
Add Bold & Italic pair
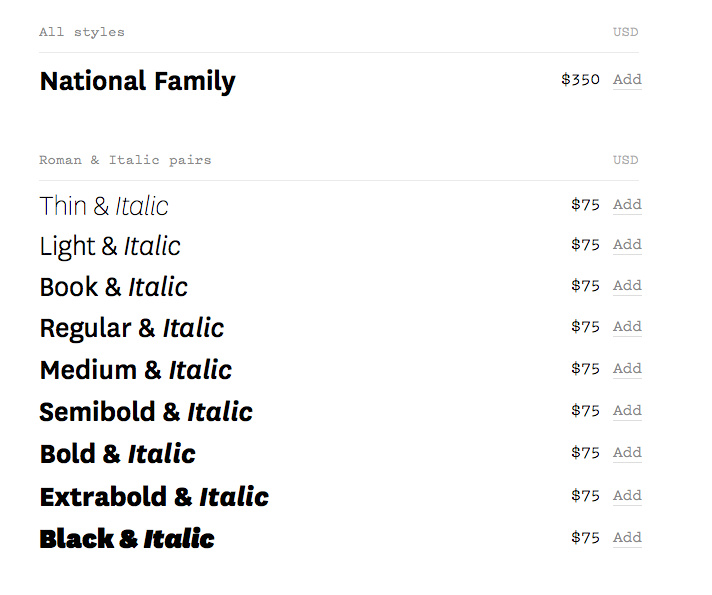pyautogui.click(x=627, y=453)
